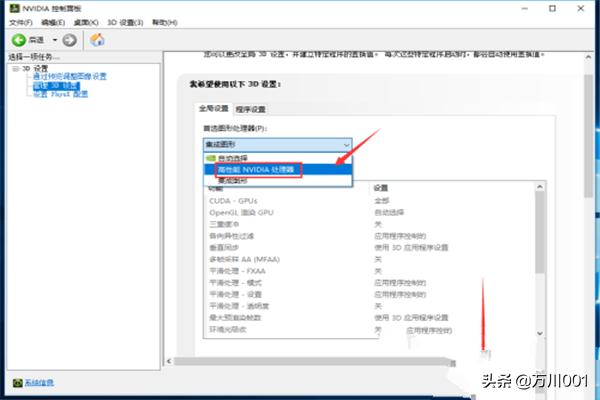Open the 桌面(K) menu

pyautogui.click(x=86, y=23)
